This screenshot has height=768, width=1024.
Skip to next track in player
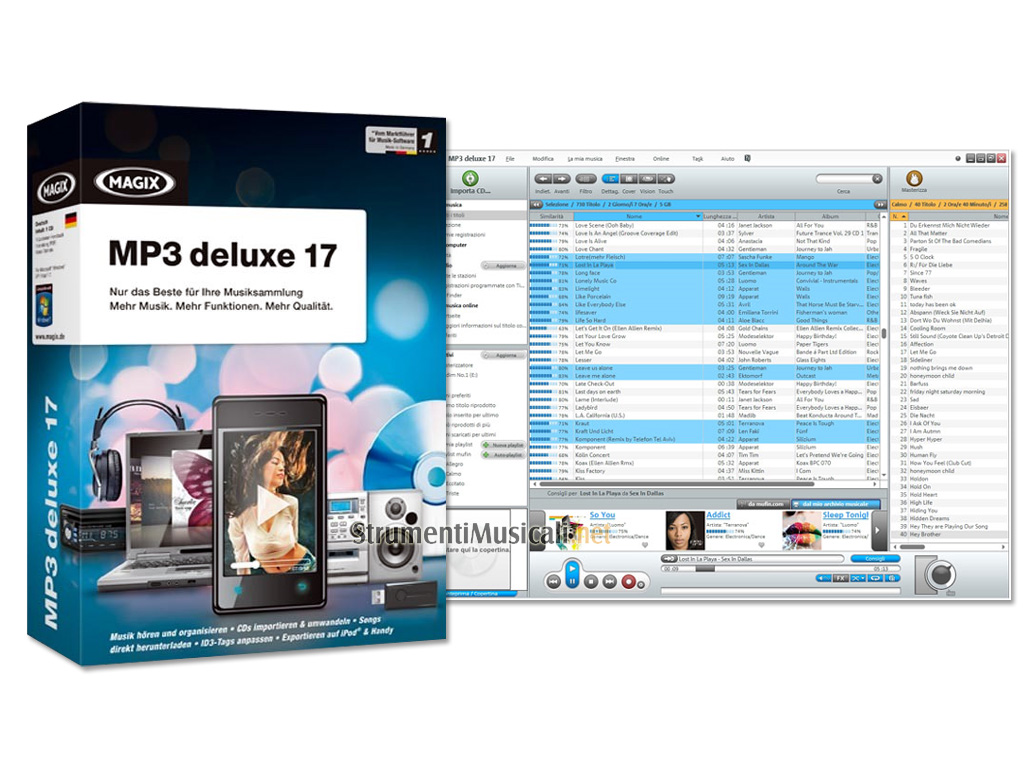[610, 581]
